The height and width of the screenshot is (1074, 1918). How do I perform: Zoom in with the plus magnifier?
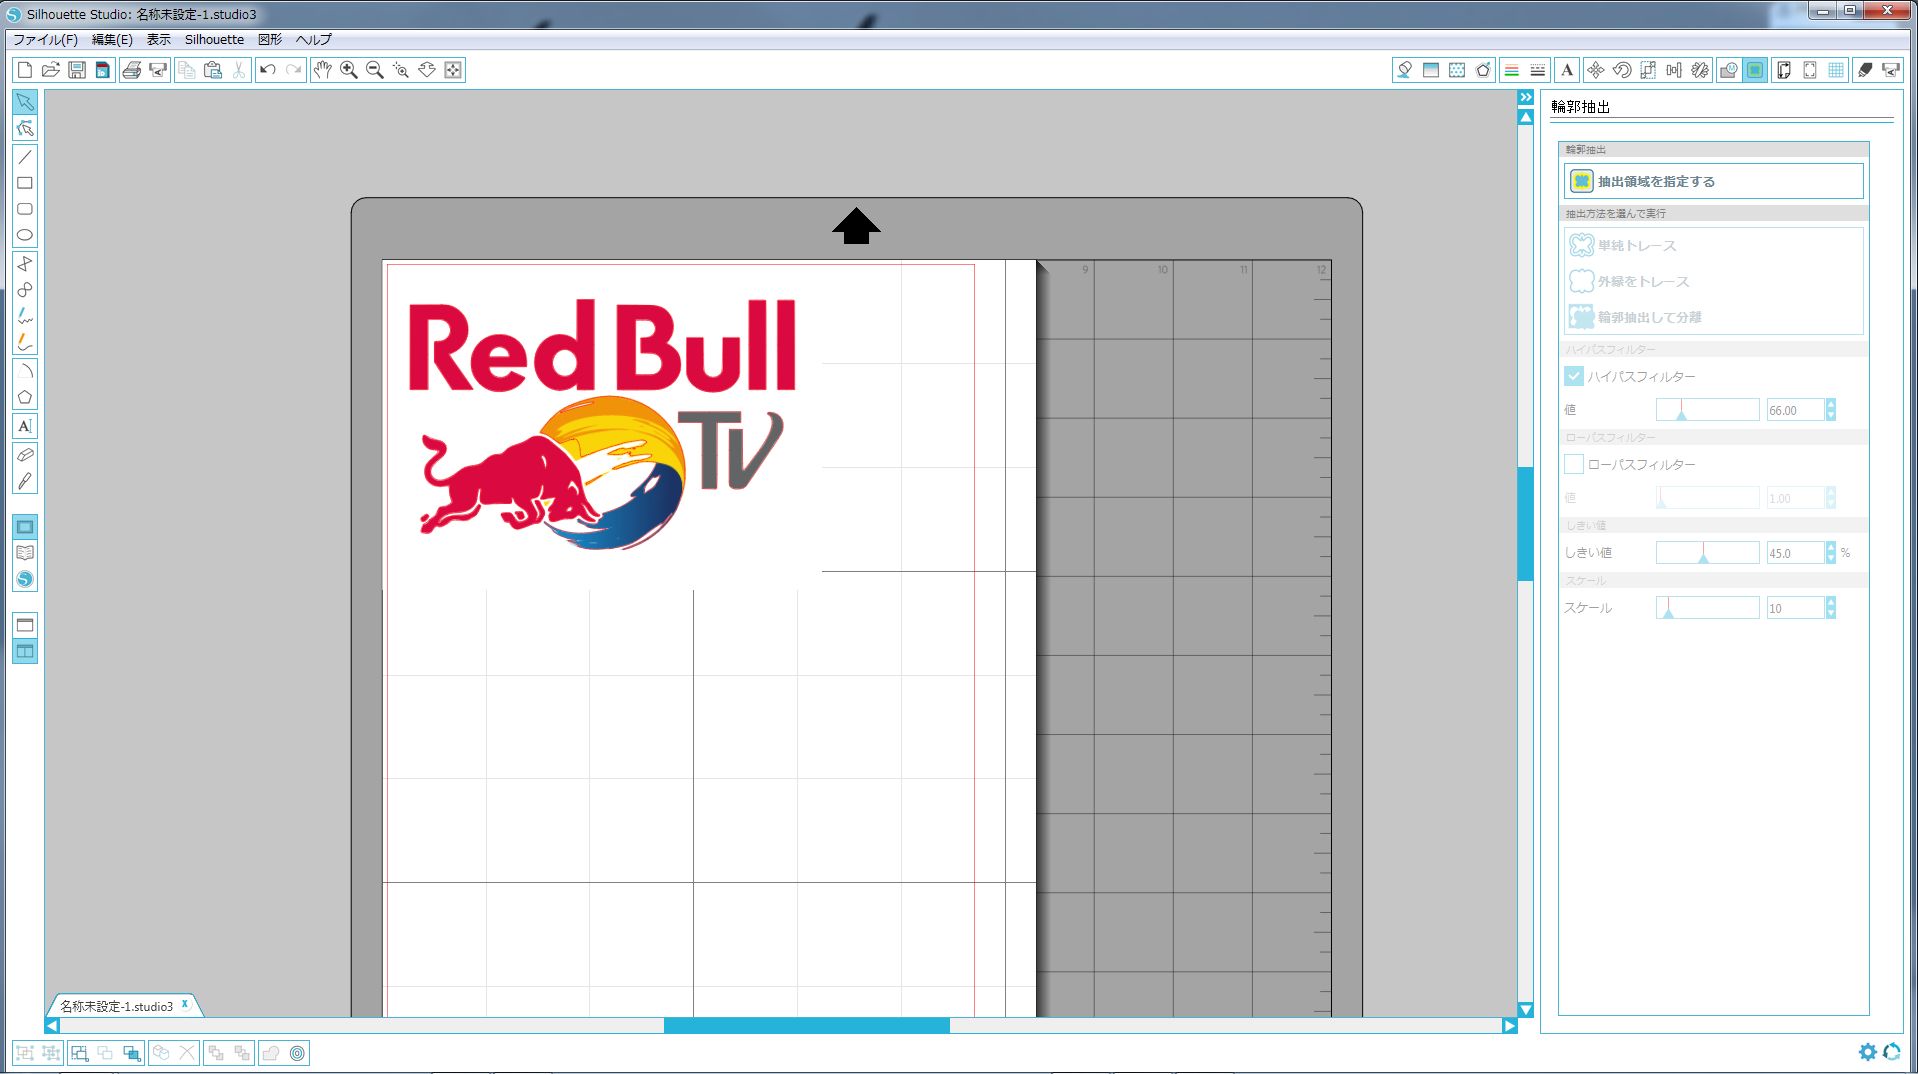[x=348, y=70]
